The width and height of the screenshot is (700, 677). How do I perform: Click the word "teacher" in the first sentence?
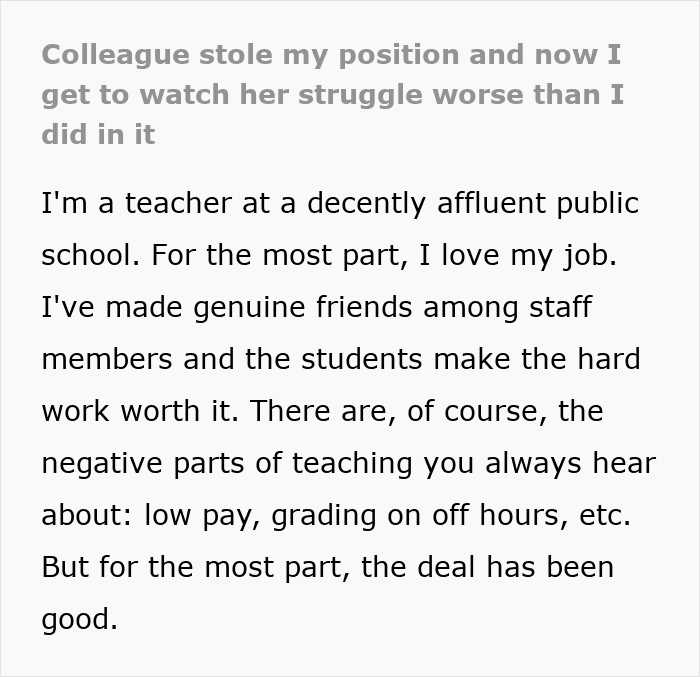tap(178, 203)
